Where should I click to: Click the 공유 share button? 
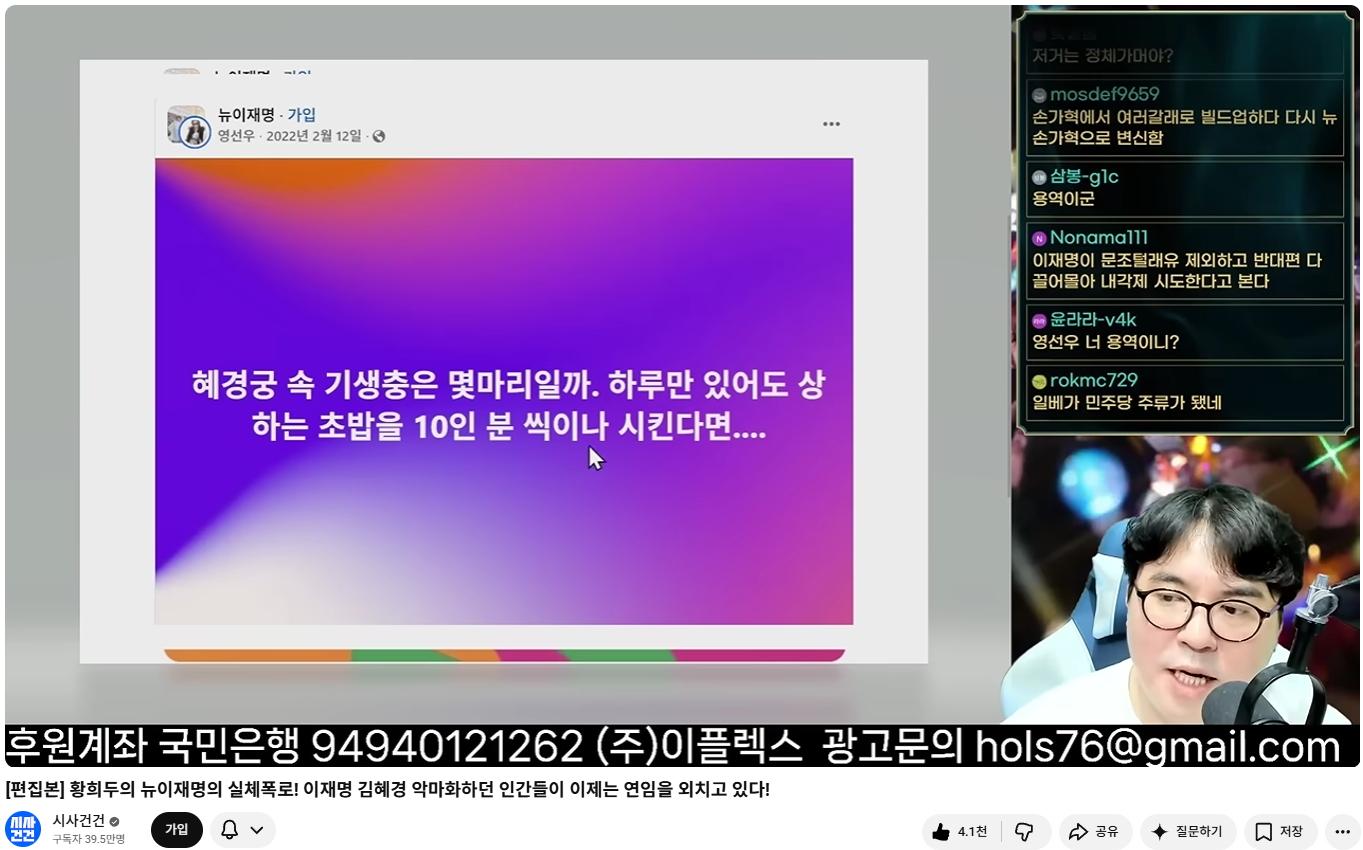pyautogui.click(x=1095, y=831)
